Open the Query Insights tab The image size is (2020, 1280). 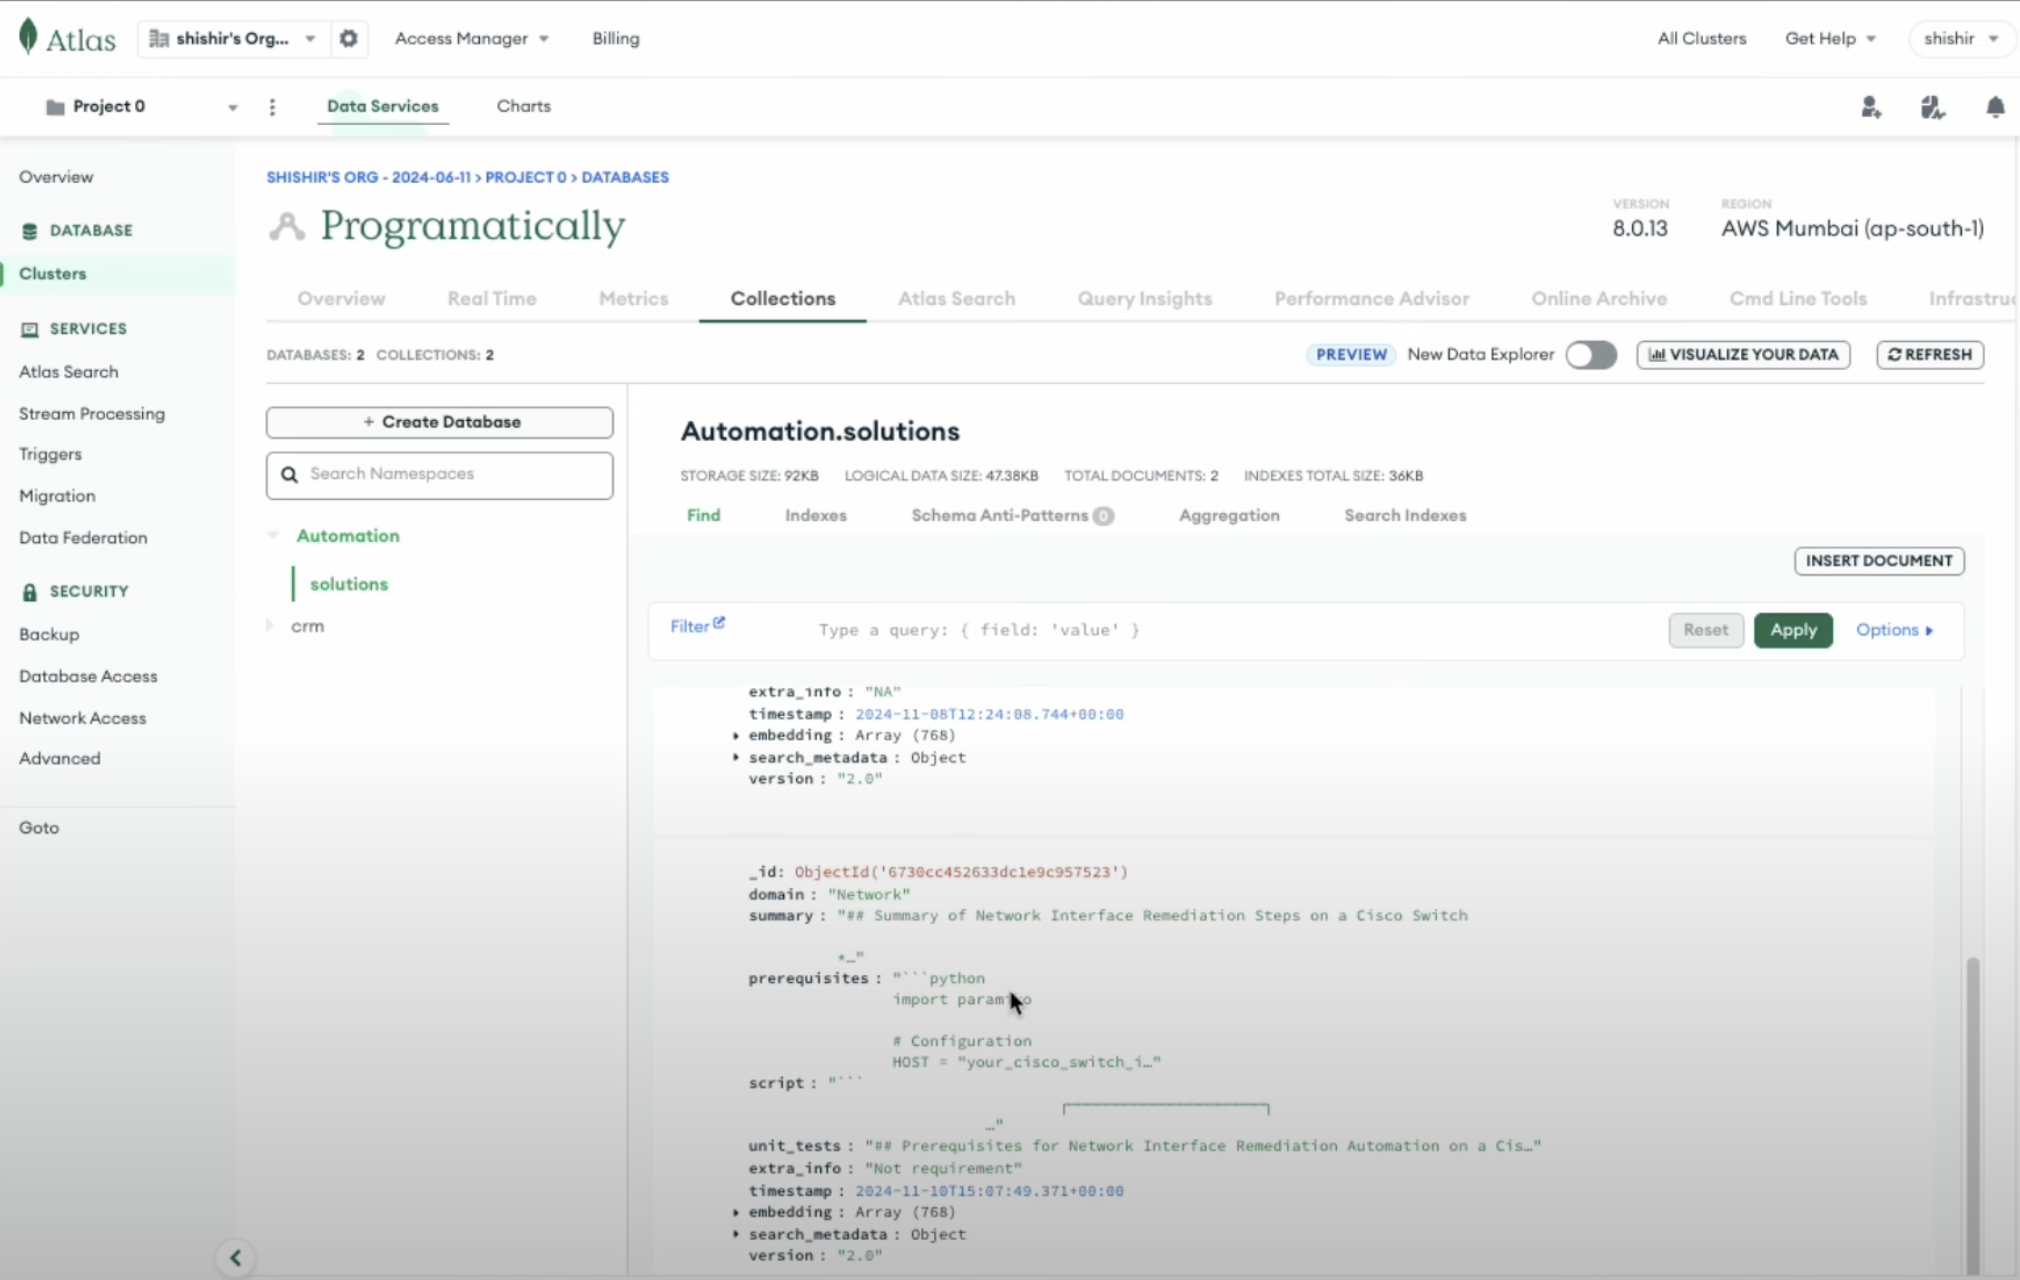tap(1144, 299)
